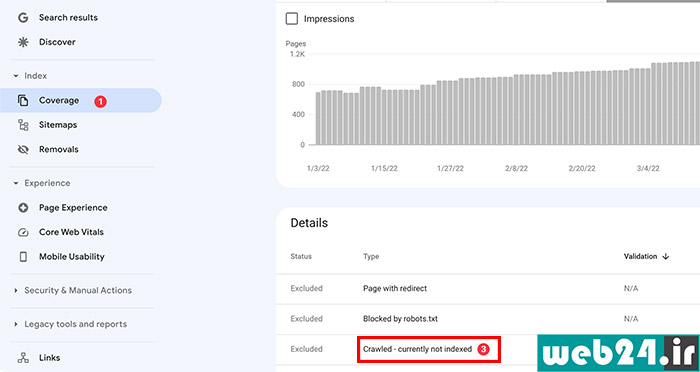This screenshot has height=372, width=700.
Task: Enable the Impressions checkbox
Action: coord(292,19)
